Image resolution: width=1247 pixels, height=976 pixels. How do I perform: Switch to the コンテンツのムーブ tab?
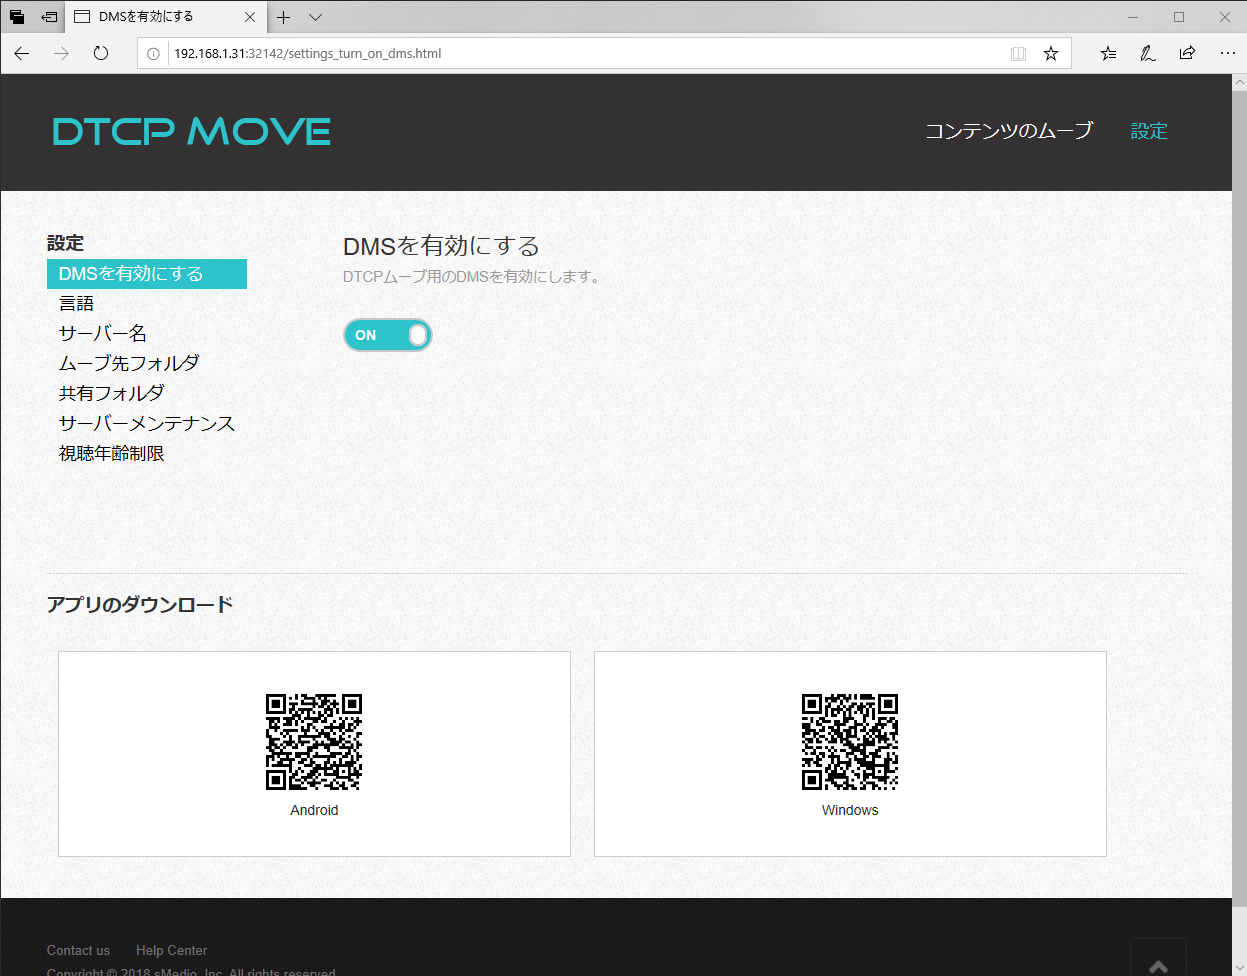point(1008,130)
